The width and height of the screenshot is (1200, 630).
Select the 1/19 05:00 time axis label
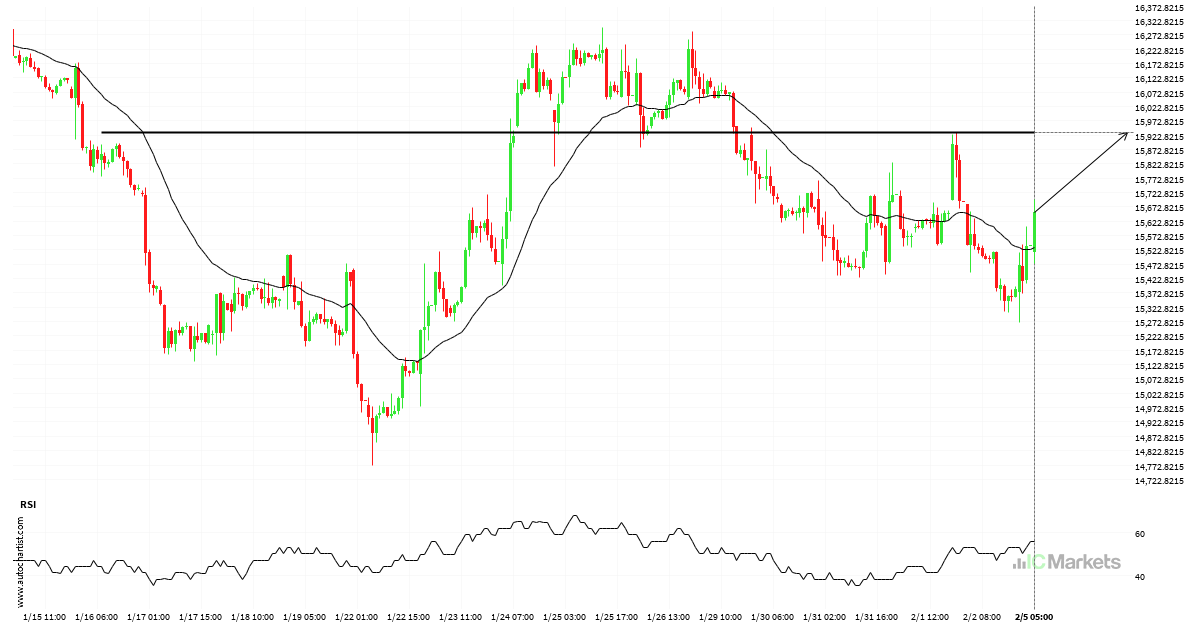tap(306, 617)
